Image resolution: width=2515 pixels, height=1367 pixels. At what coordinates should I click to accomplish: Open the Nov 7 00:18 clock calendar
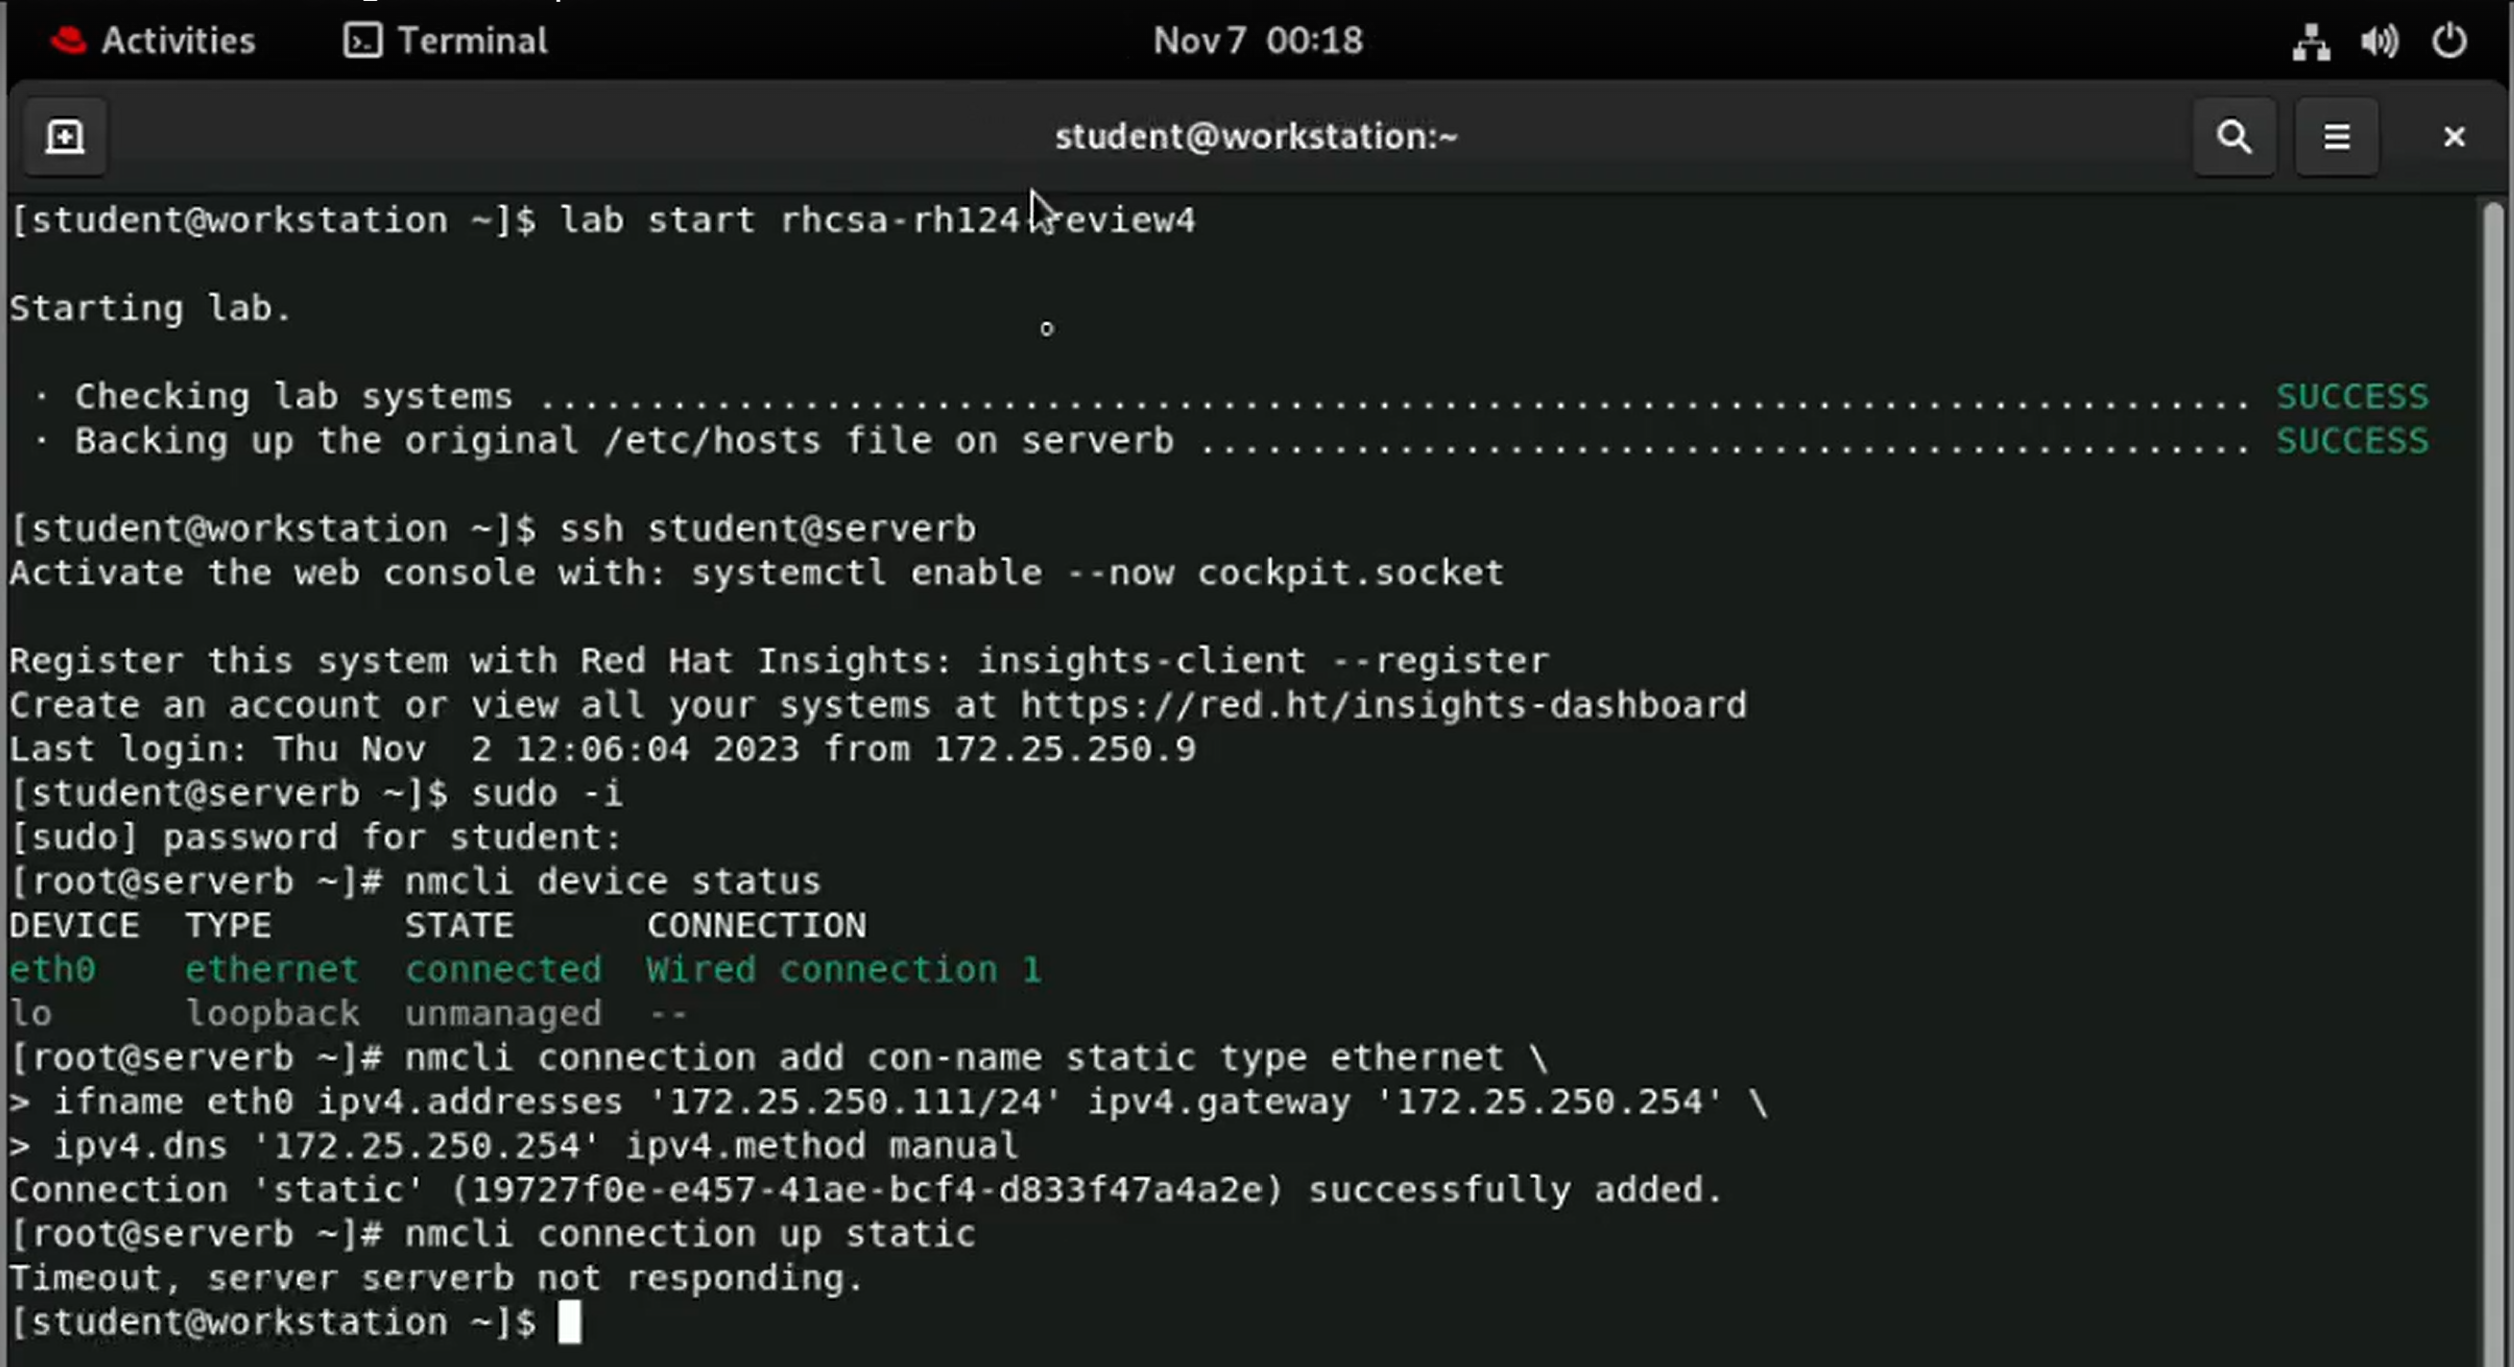(x=1257, y=41)
